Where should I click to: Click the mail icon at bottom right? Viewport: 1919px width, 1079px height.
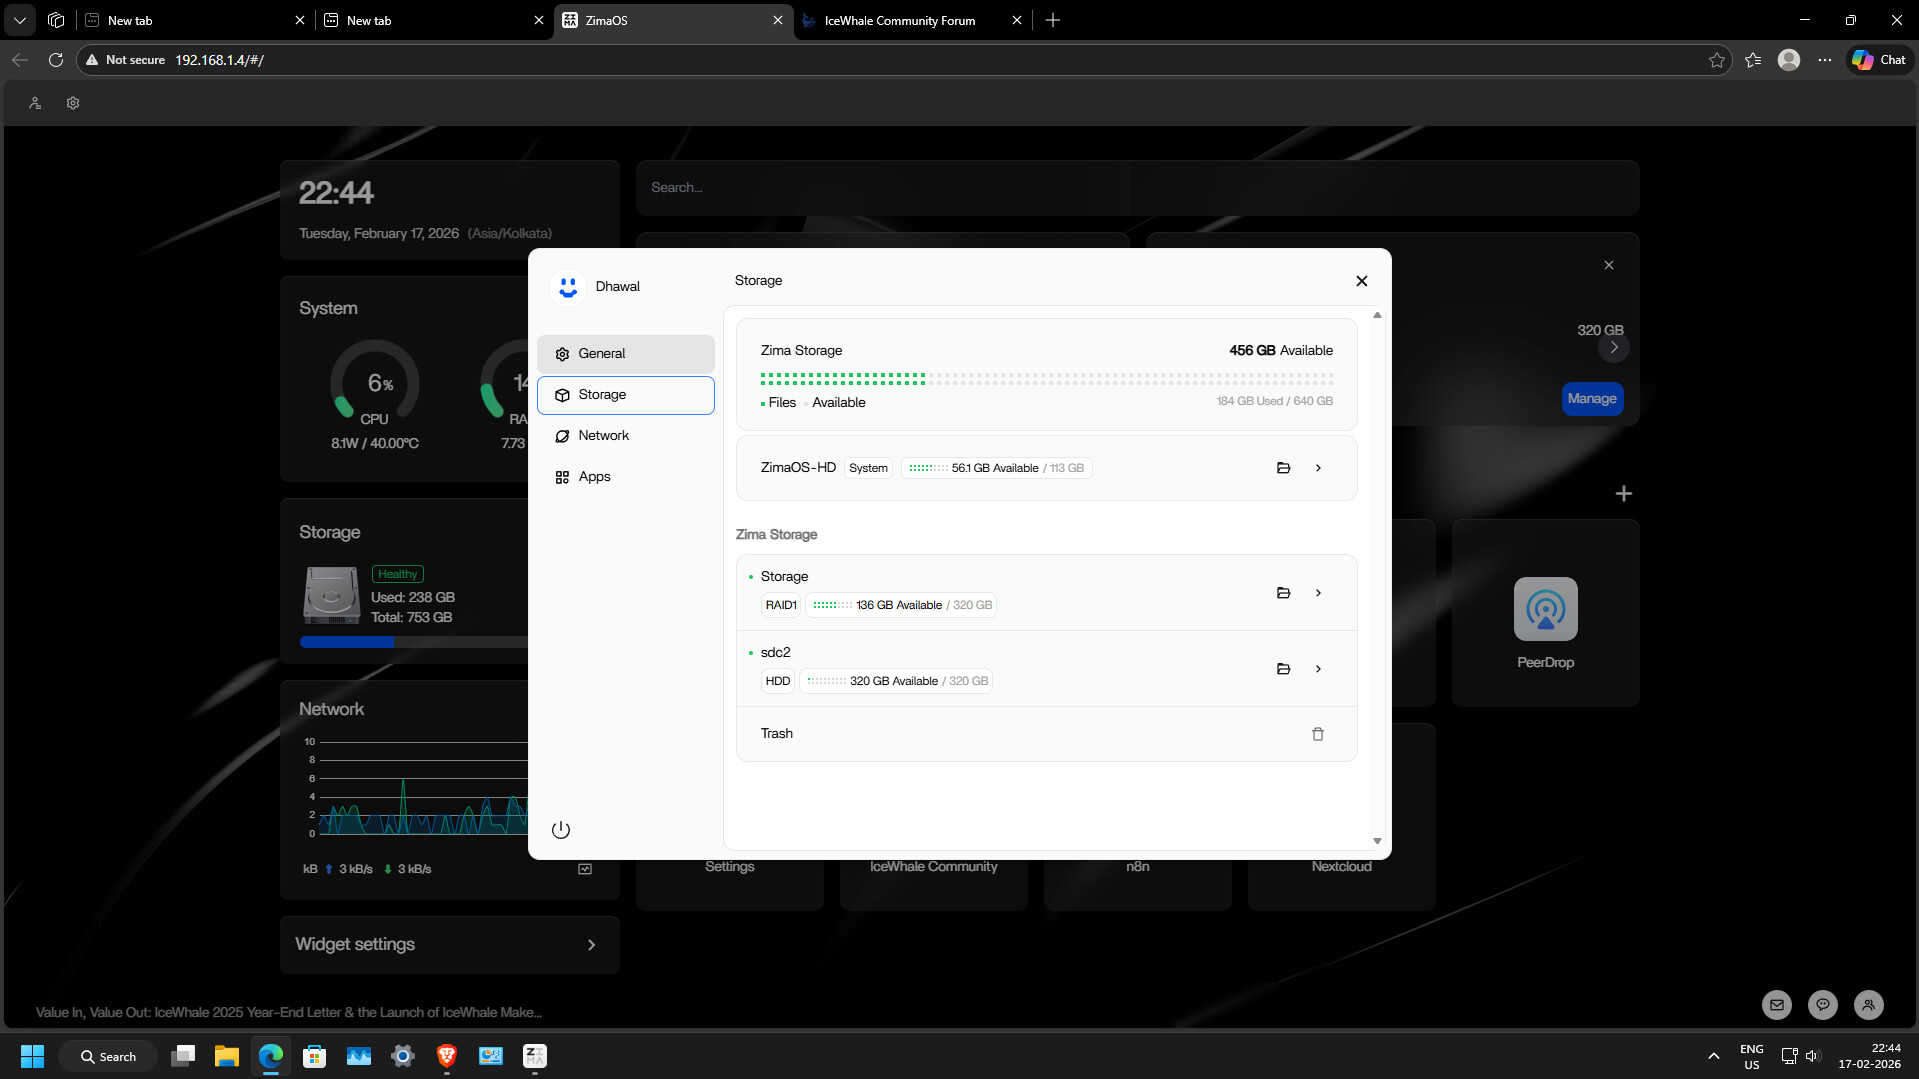coord(1776,1005)
